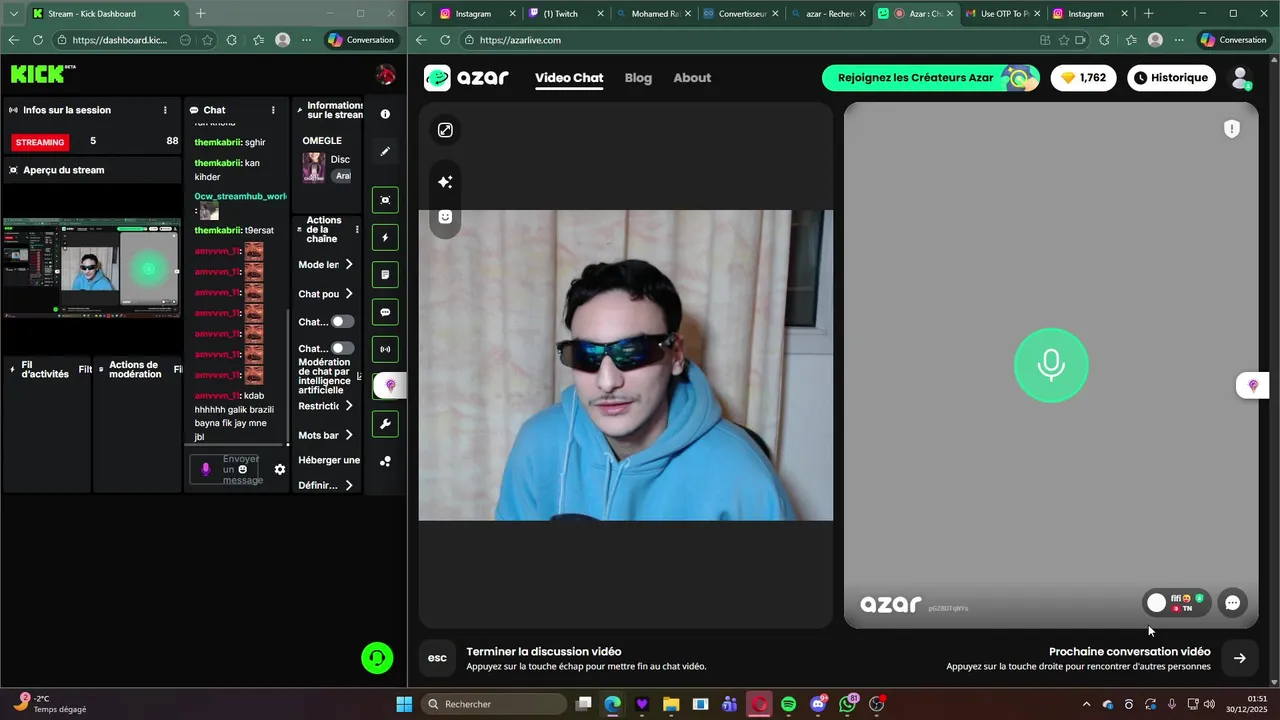Viewport: 1280px width, 720px height.
Task: Open Actions de la chaîne panel menu
Action: (x=357, y=230)
